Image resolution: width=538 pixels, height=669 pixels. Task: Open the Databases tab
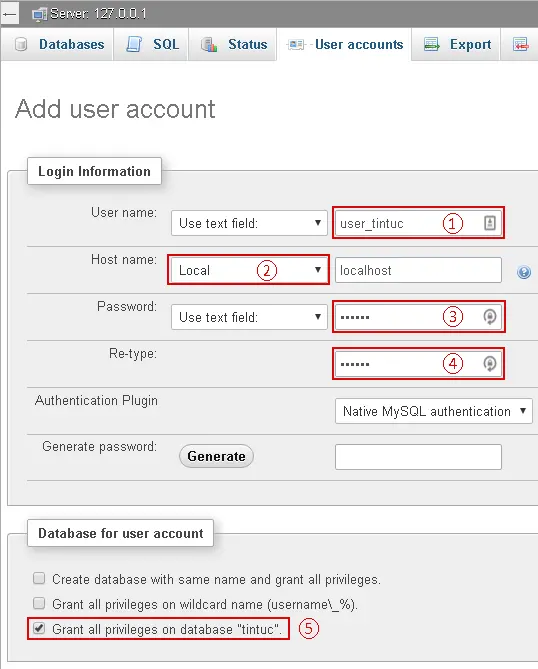click(x=57, y=44)
